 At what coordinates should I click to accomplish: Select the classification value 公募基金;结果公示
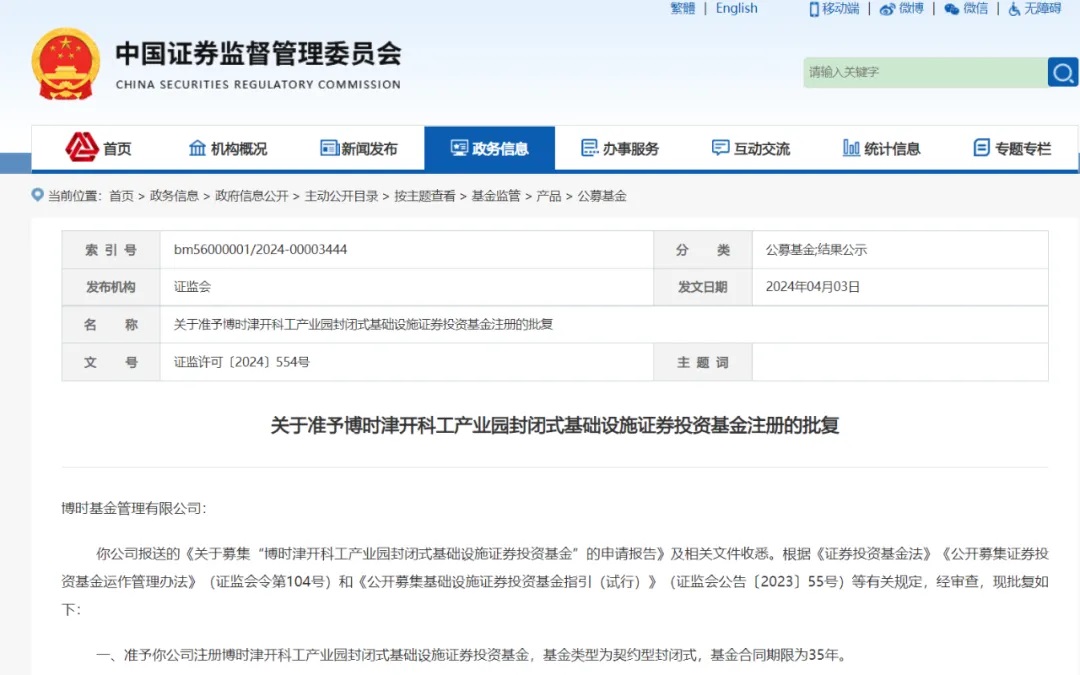point(816,249)
